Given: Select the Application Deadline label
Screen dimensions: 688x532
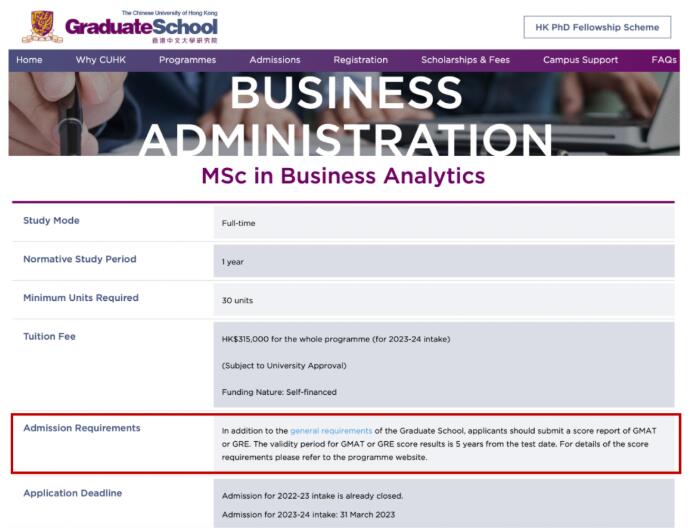Looking at the screenshot, I should [72, 493].
